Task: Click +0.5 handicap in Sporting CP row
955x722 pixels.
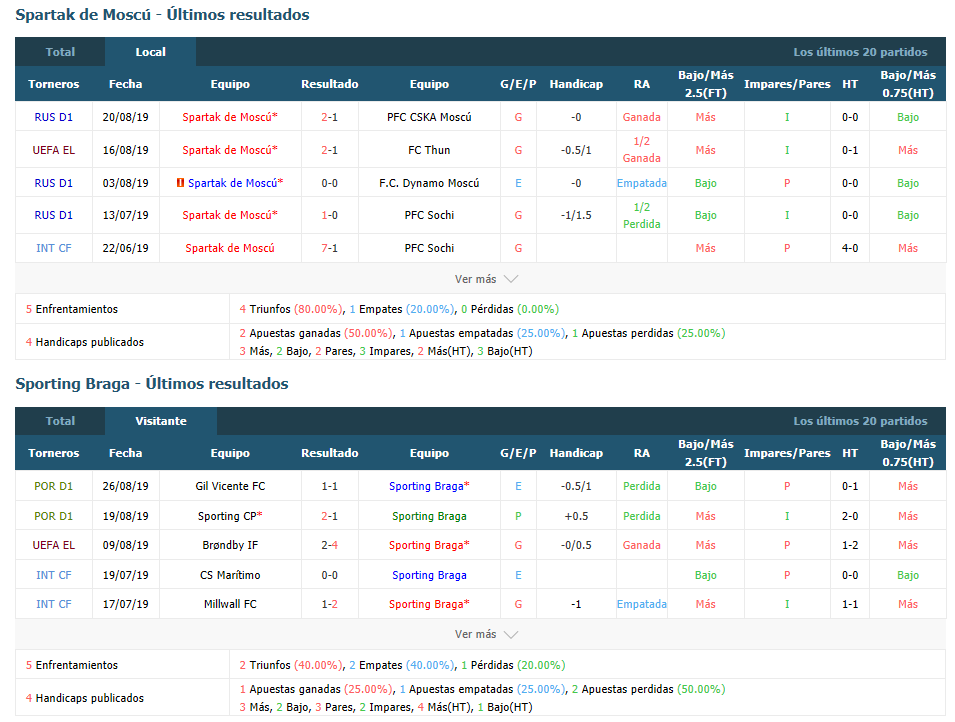Action: (x=576, y=516)
